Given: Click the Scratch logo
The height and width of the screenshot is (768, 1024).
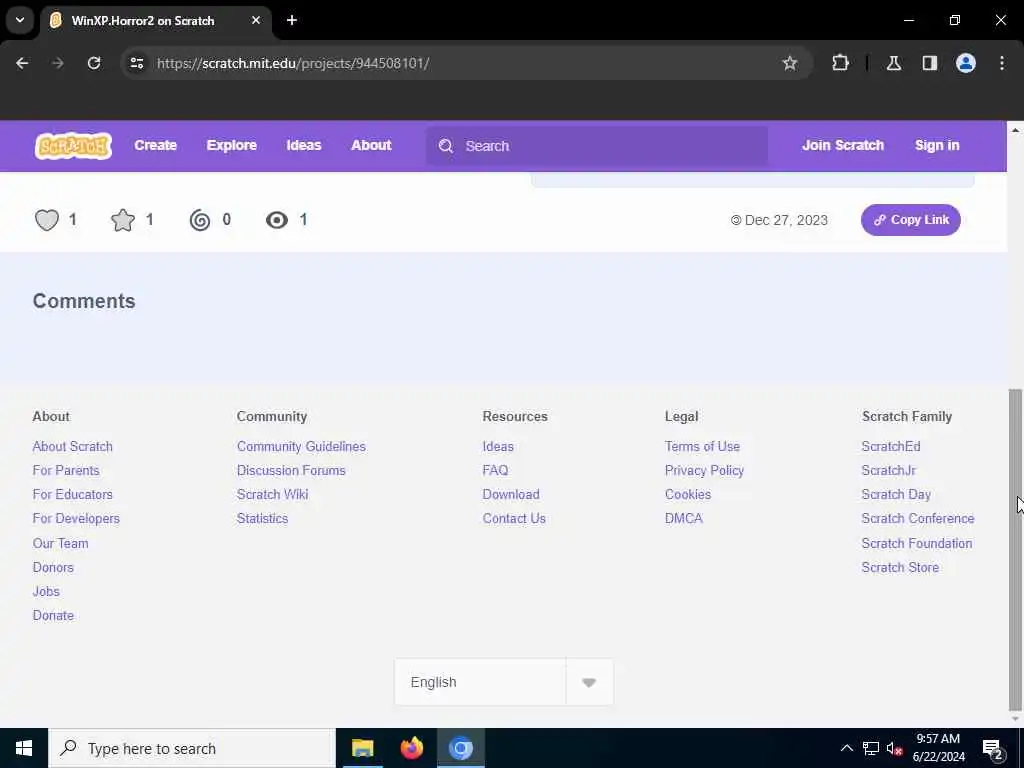Looking at the screenshot, I should (73, 146).
